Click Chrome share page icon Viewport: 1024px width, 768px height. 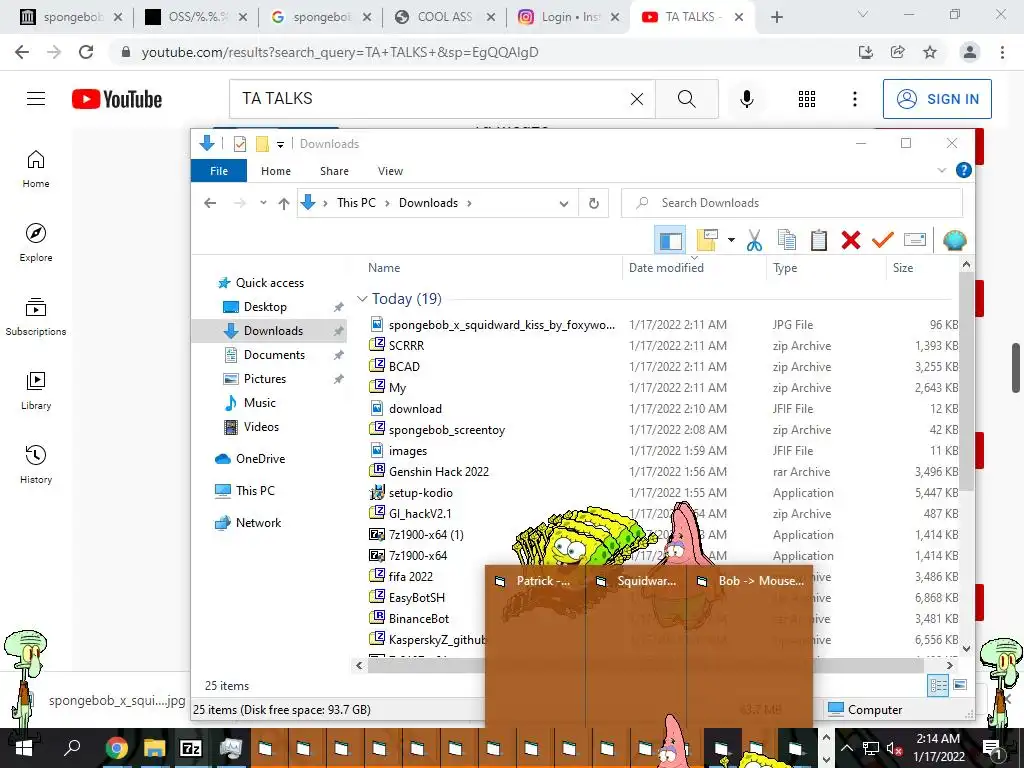point(897,52)
